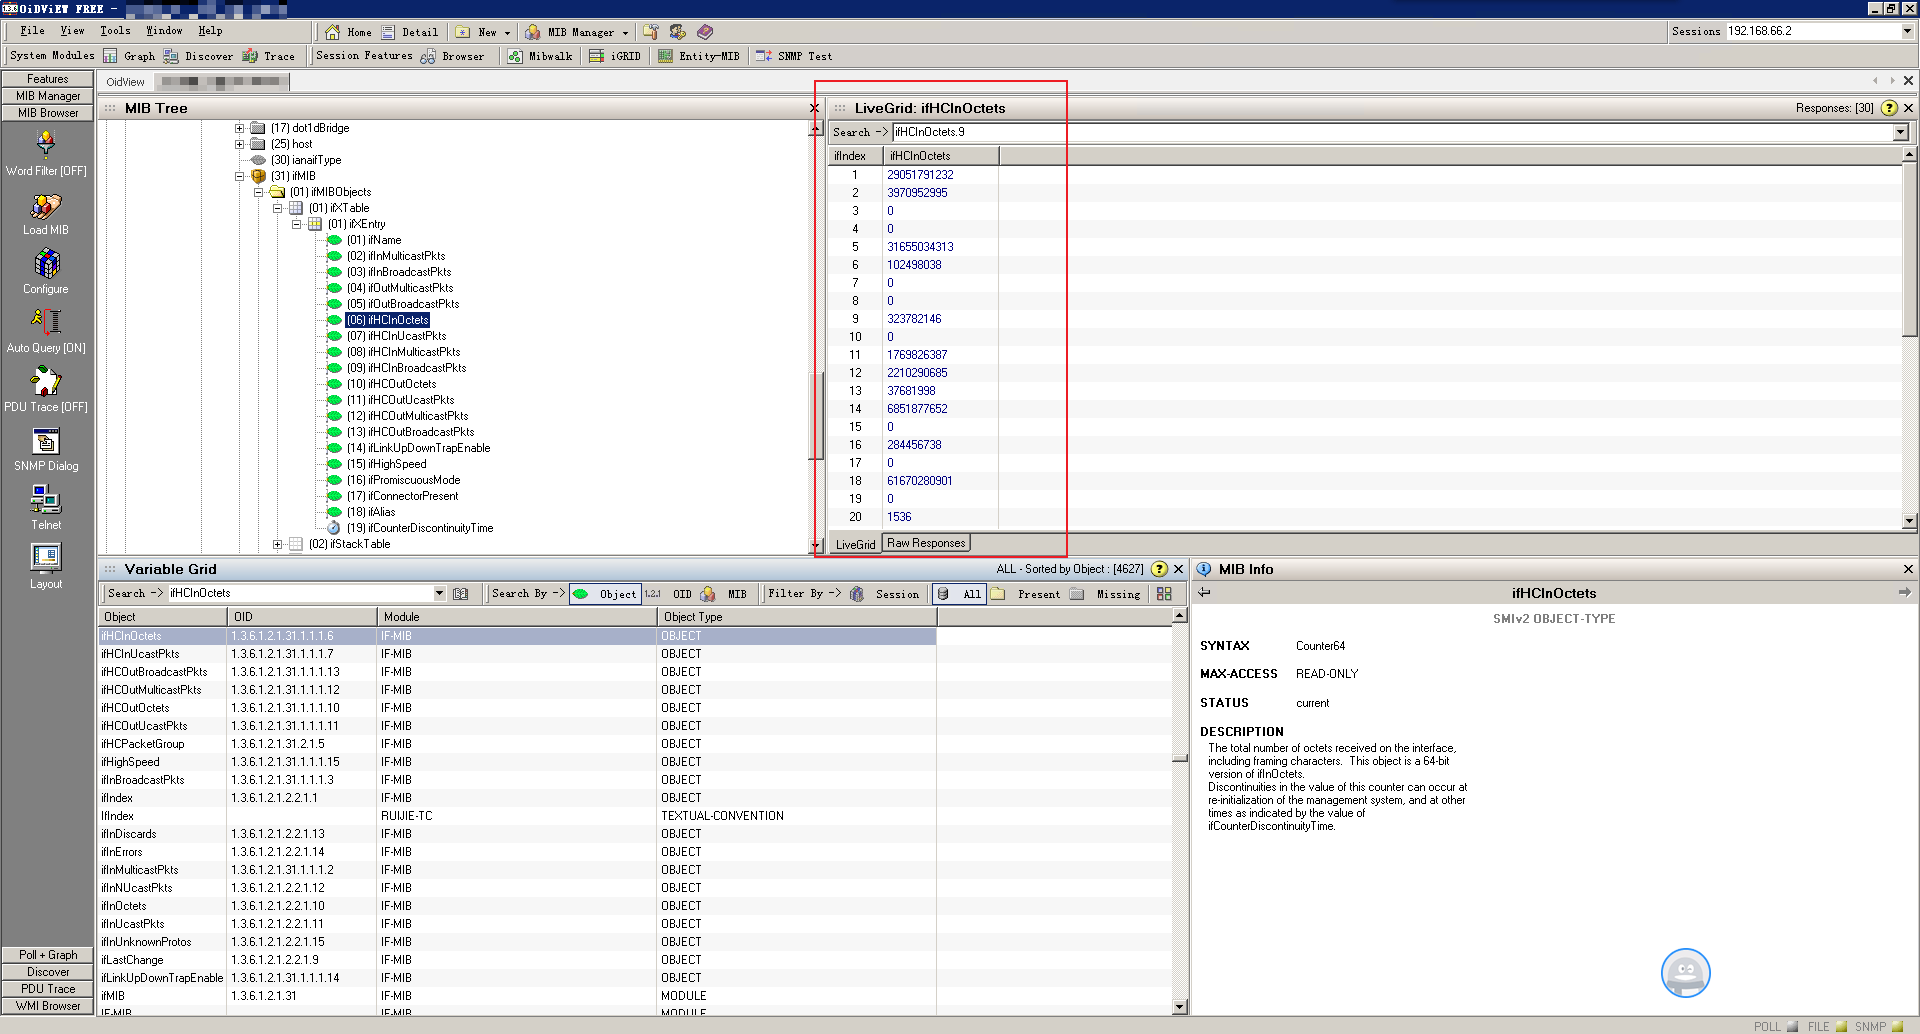The width and height of the screenshot is (1920, 1034).
Task: Start Mibwalk from the toolbar
Action: pyautogui.click(x=540, y=56)
